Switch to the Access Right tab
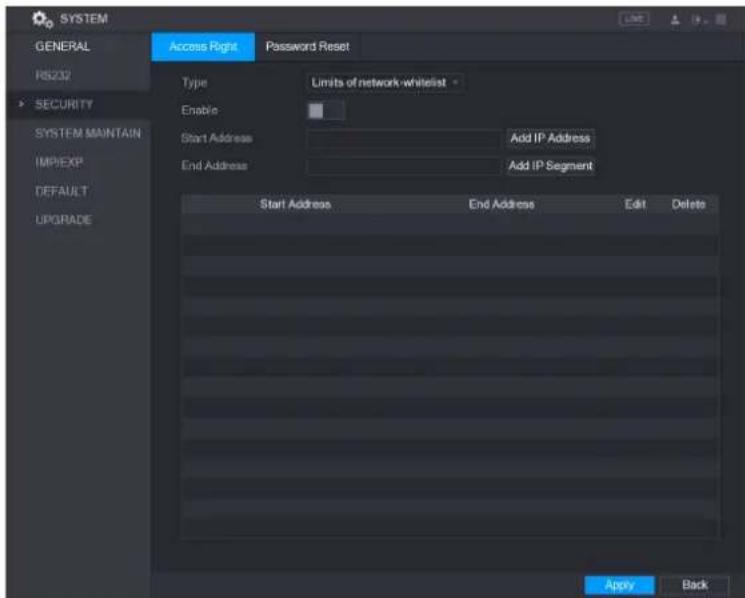745x598 pixels. pyautogui.click(x=203, y=47)
